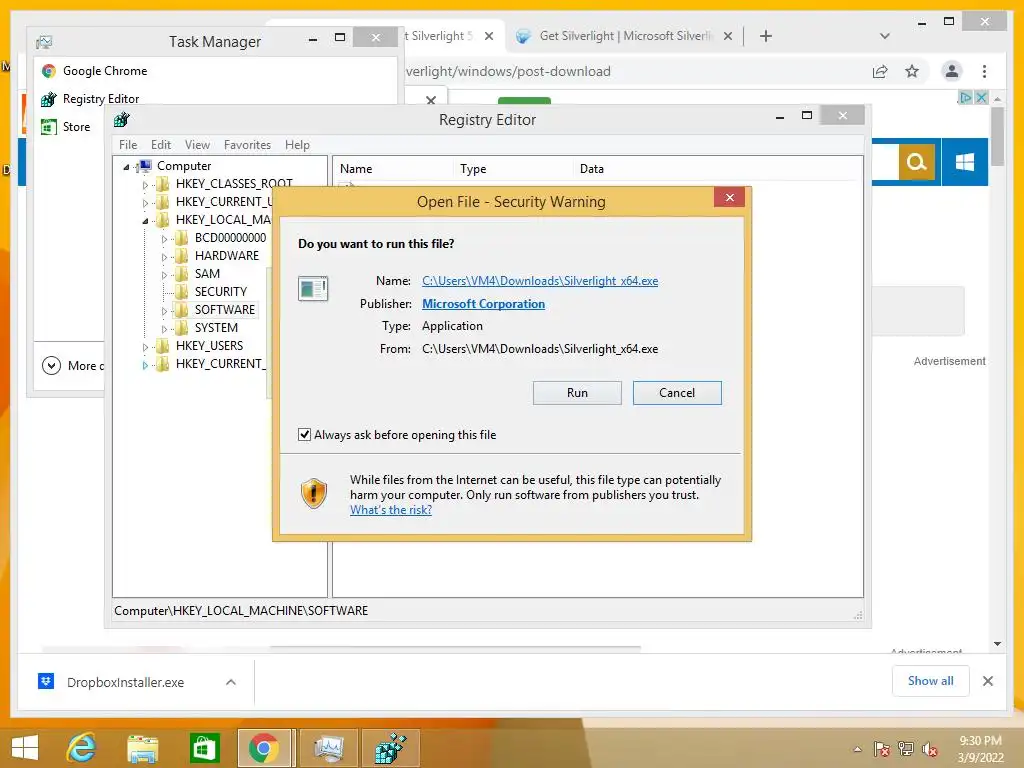This screenshot has height=768, width=1024.
Task: Click the share page icon in Chrome
Action: click(x=880, y=71)
